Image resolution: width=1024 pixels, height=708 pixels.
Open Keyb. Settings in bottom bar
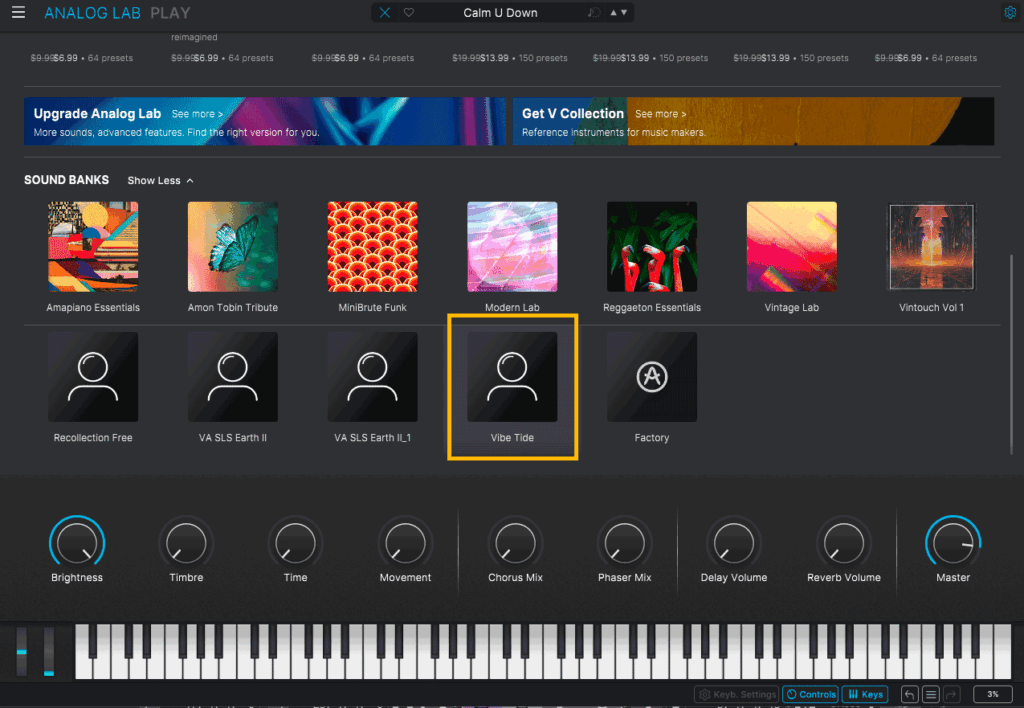[737, 694]
